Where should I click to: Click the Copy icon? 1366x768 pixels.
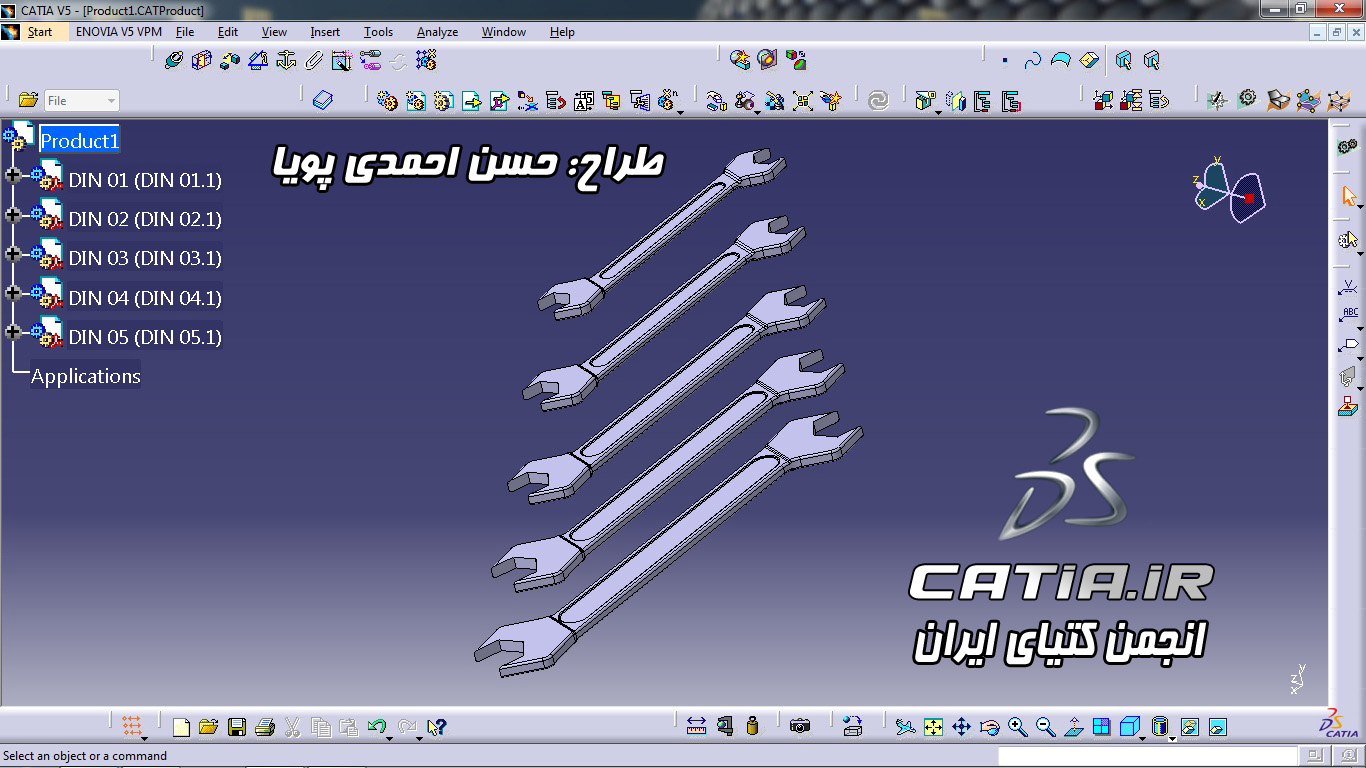click(x=321, y=727)
